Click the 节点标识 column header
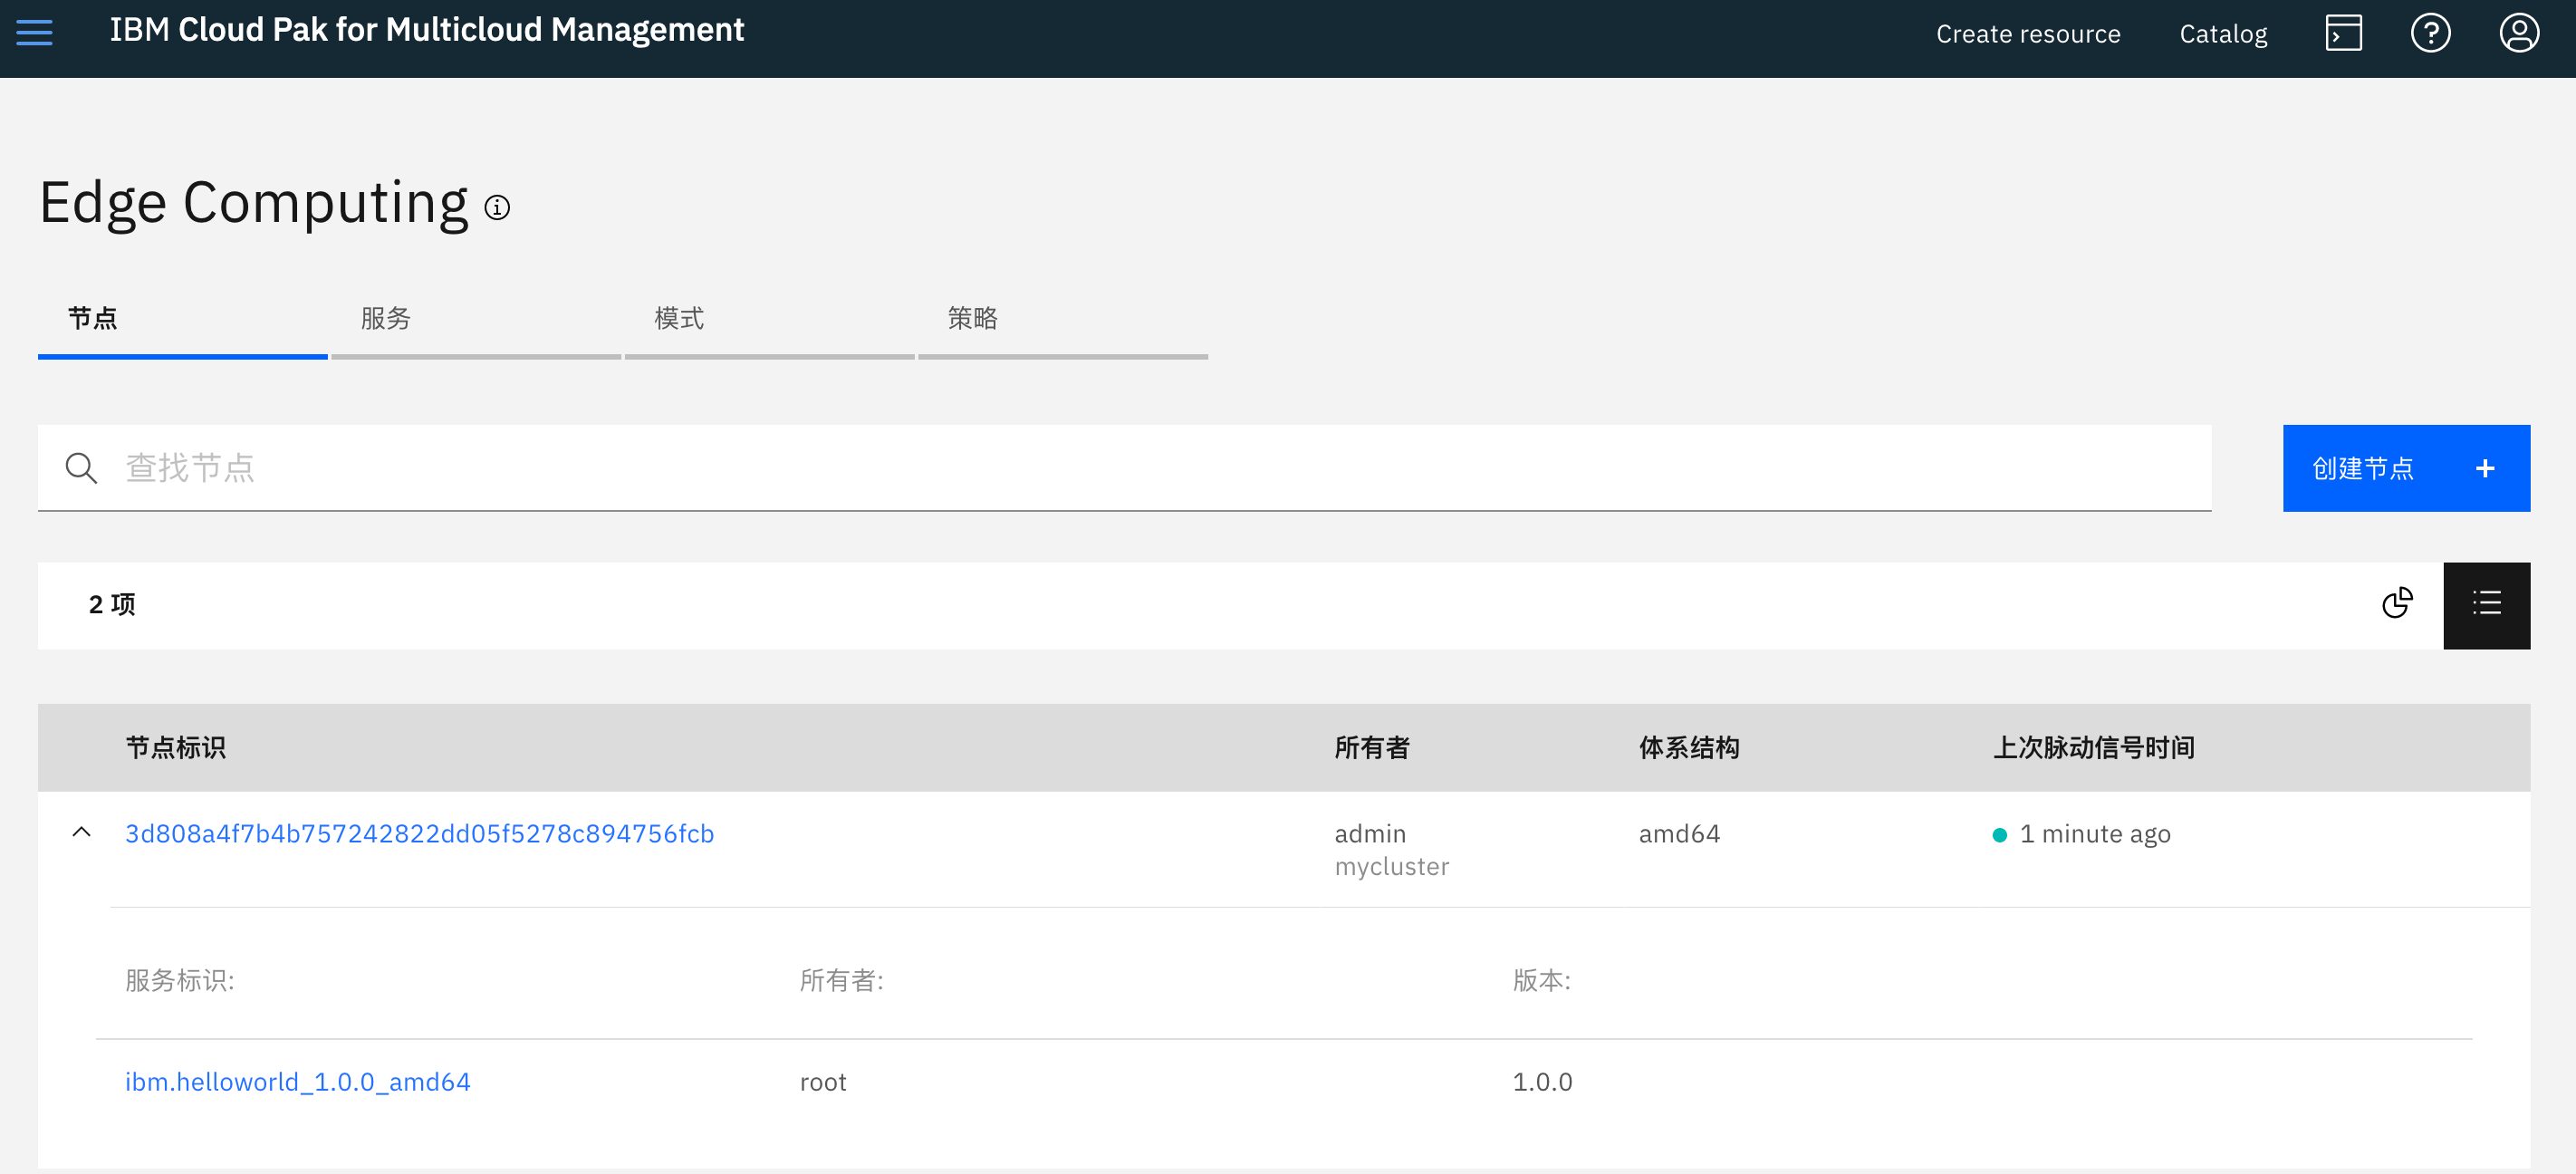Viewport: 2576px width, 1174px height. click(175, 747)
